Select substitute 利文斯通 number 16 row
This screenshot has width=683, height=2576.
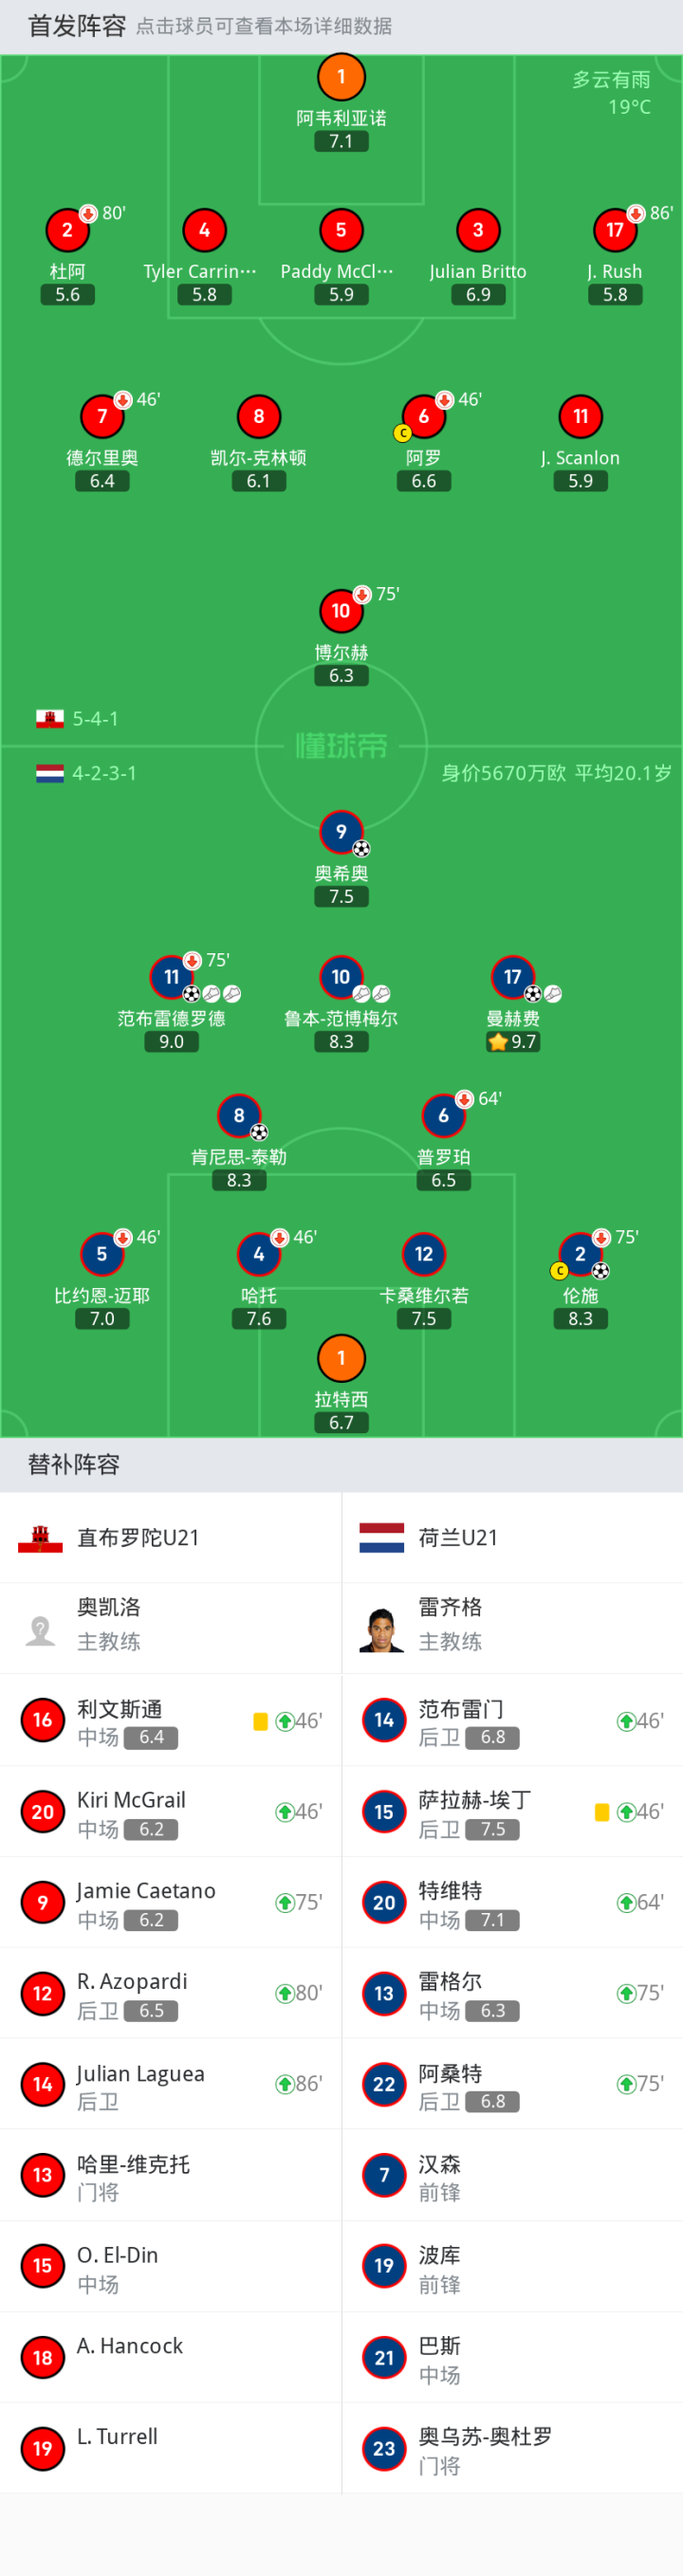(x=170, y=1720)
